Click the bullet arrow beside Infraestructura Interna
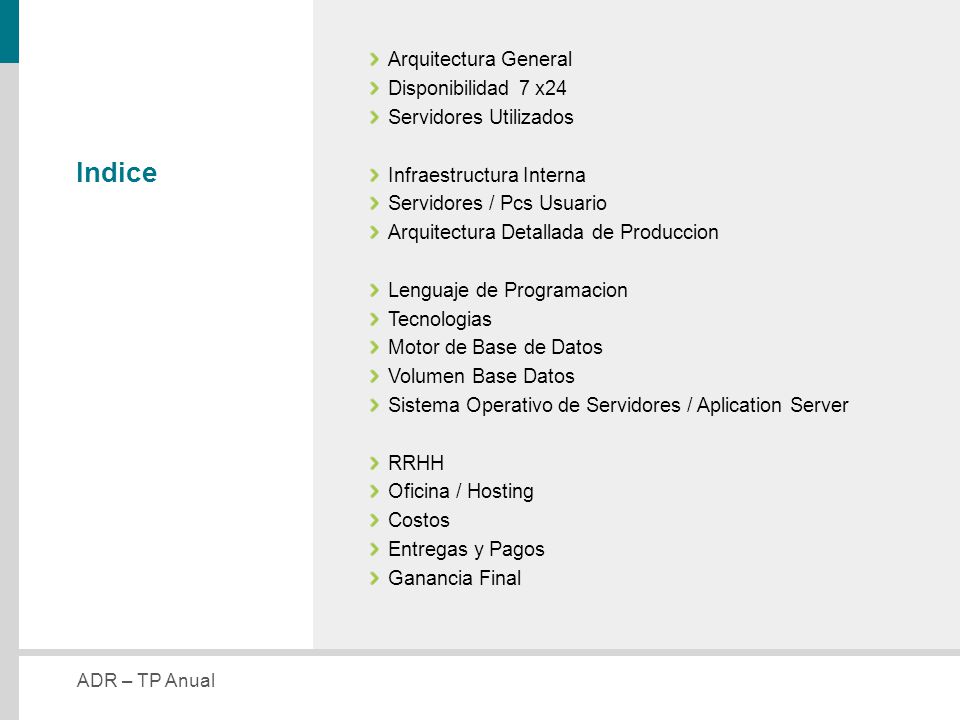The height and width of the screenshot is (720, 960). point(374,175)
